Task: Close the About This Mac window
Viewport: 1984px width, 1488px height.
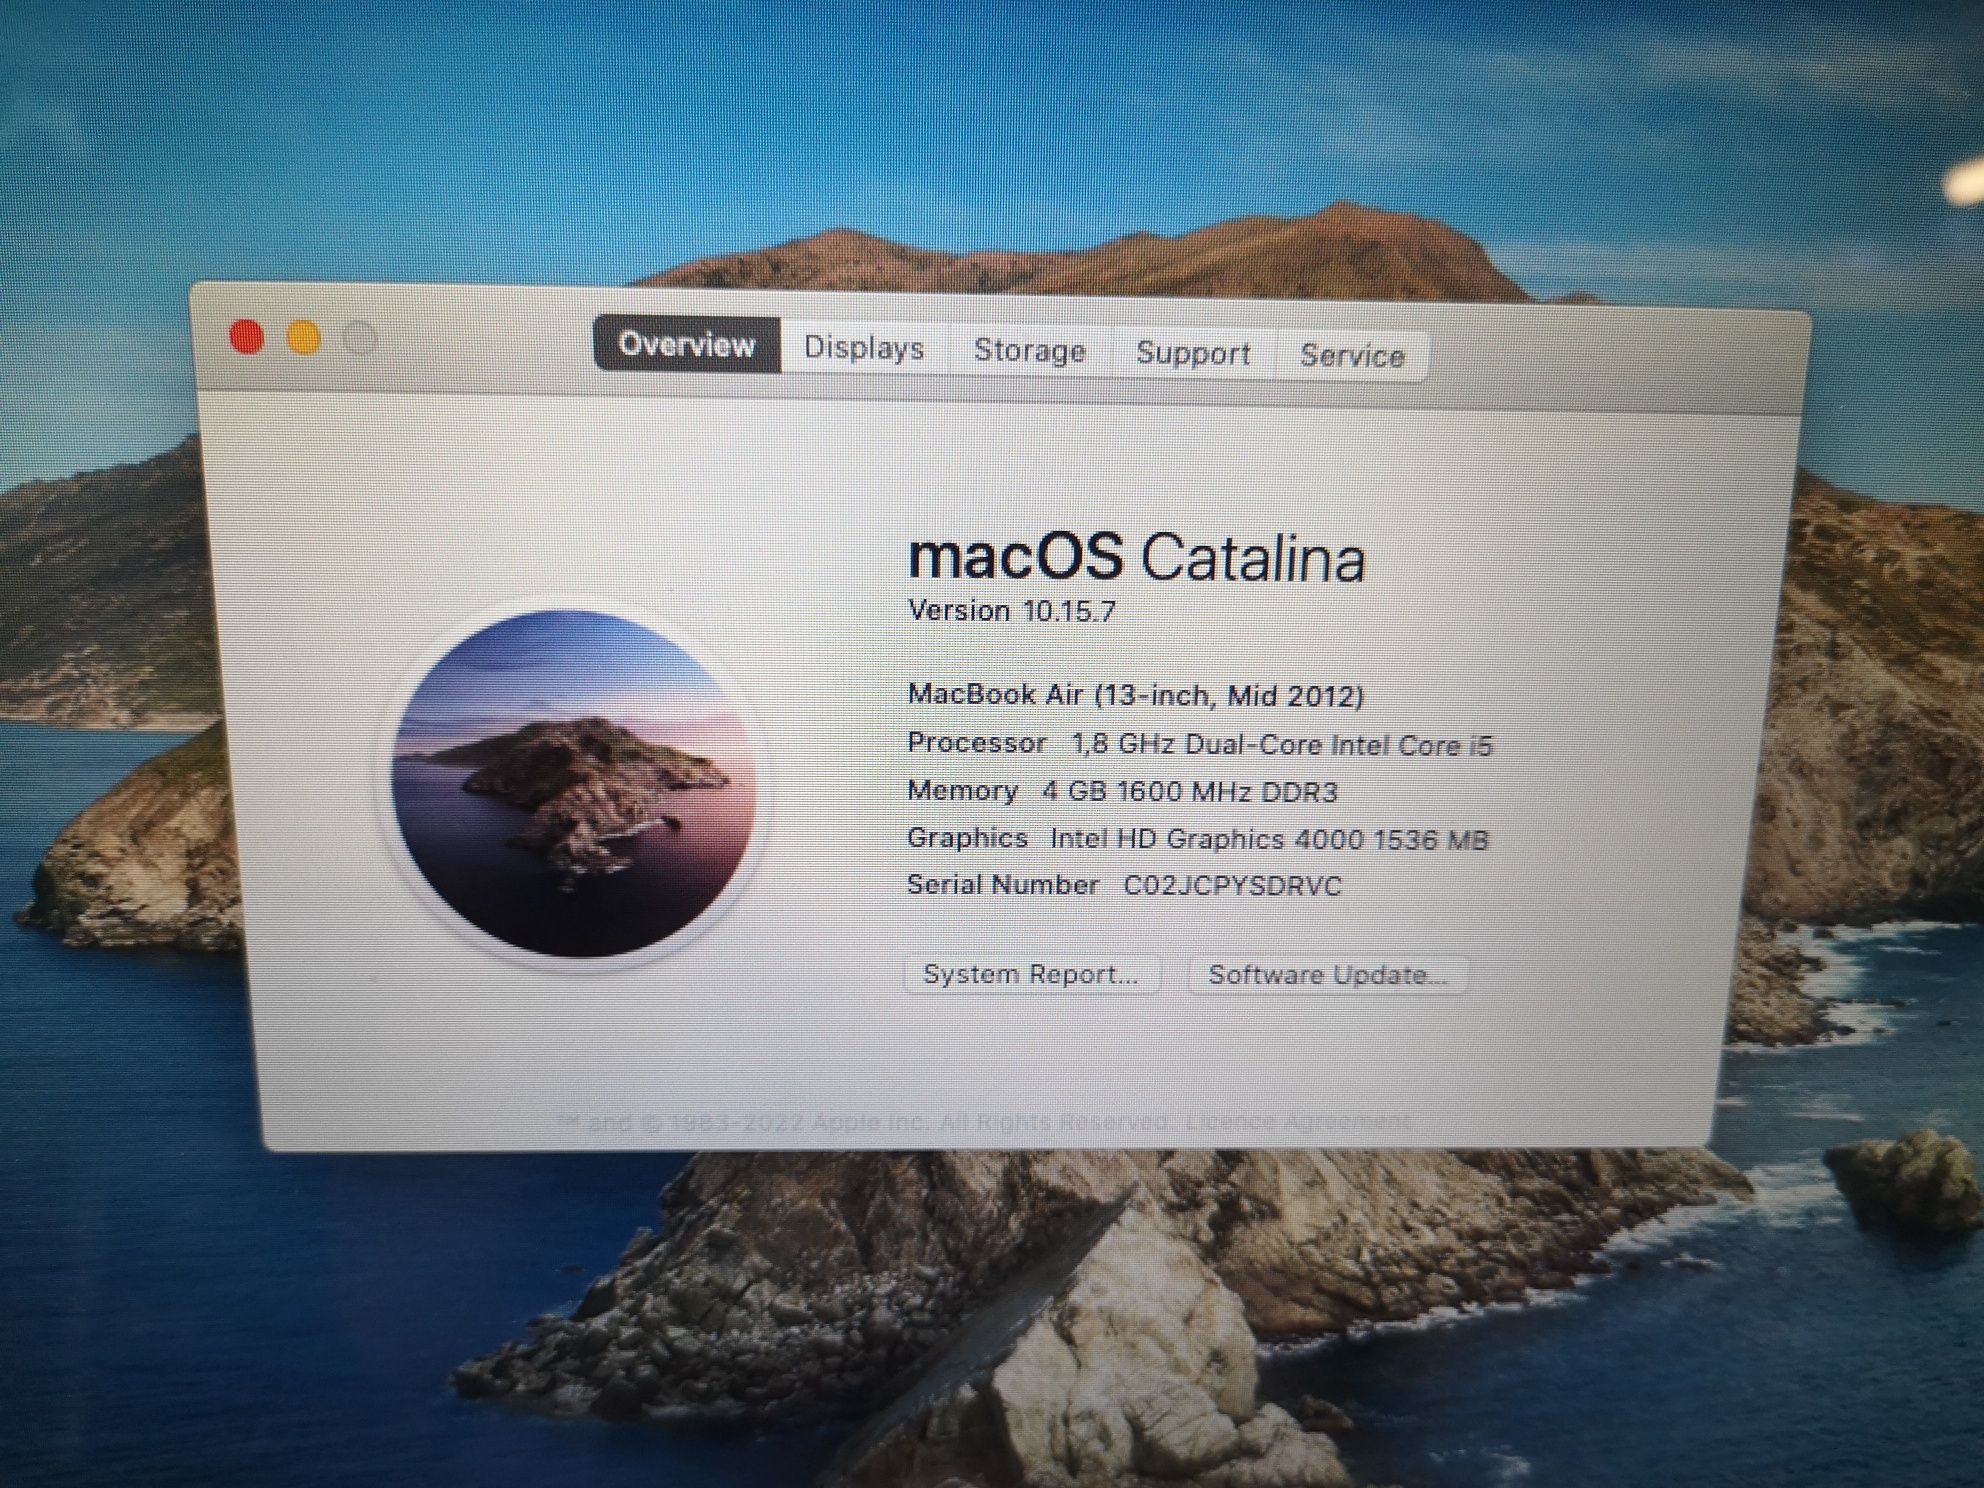Action: tap(247, 337)
